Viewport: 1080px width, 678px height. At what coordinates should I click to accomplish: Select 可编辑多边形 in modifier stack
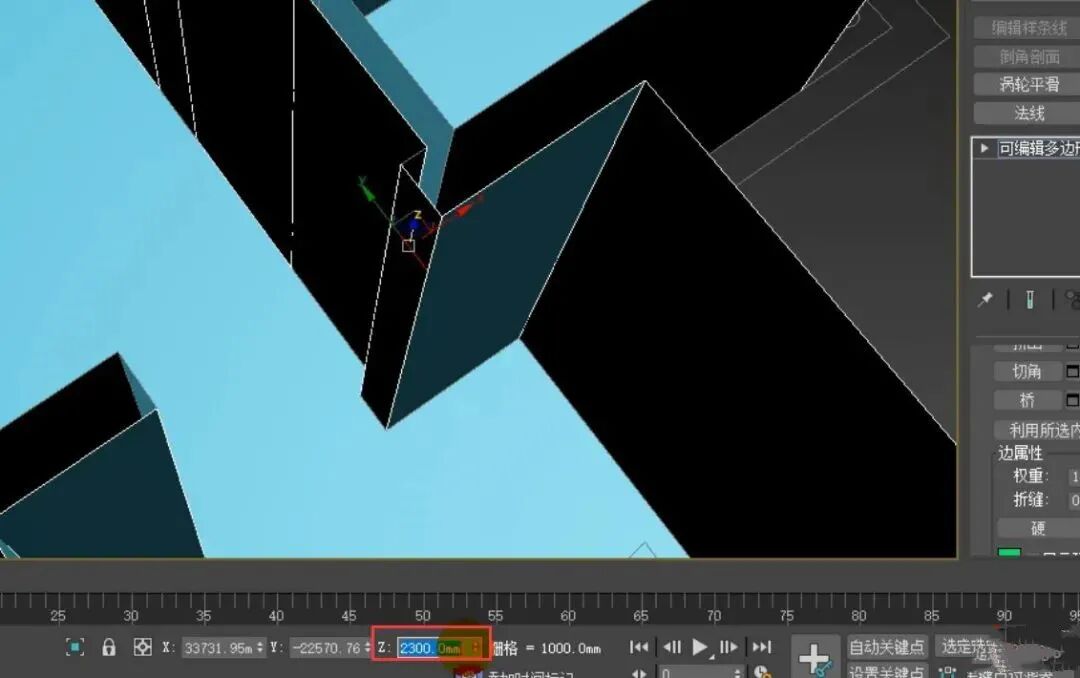pyautogui.click(x=1039, y=148)
